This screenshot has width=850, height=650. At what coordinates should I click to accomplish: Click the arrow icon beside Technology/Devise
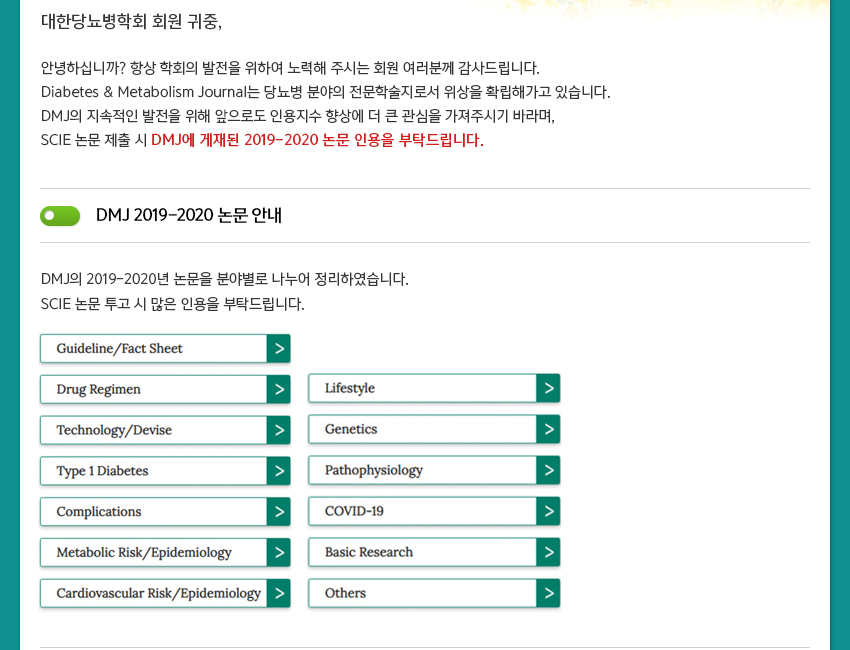pyautogui.click(x=279, y=430)
